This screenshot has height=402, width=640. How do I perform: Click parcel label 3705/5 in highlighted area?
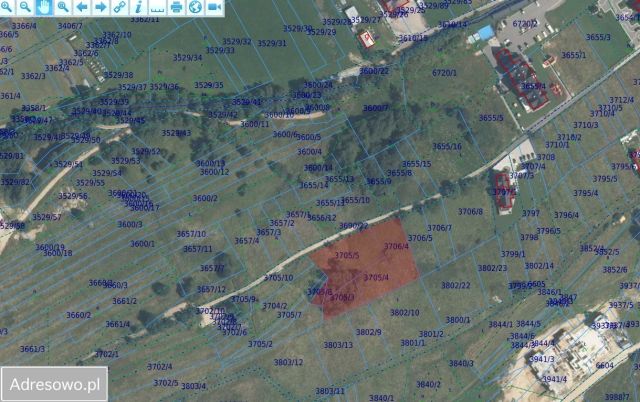point(347,255)
